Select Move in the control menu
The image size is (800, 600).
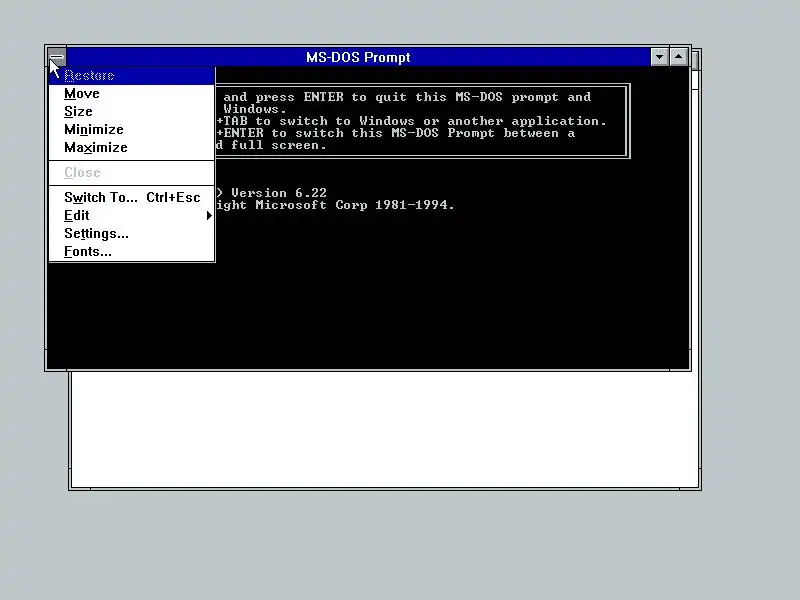pyautogui.click(x=132, y=94)
